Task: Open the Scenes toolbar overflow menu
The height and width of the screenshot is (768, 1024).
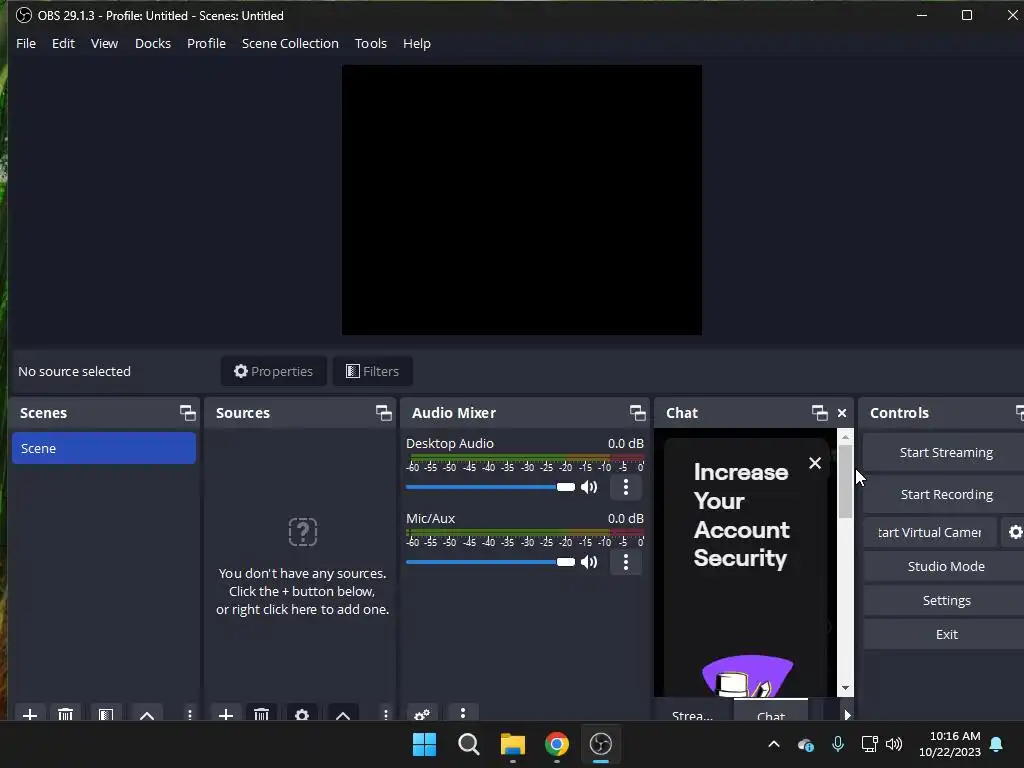Action: (189, 714)
